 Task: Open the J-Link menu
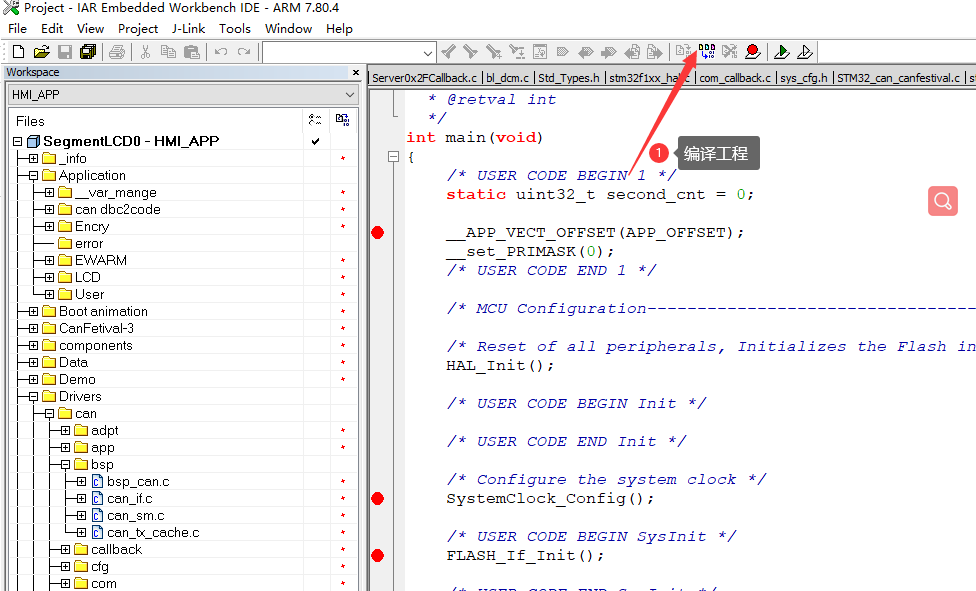(x=189, y=29)
